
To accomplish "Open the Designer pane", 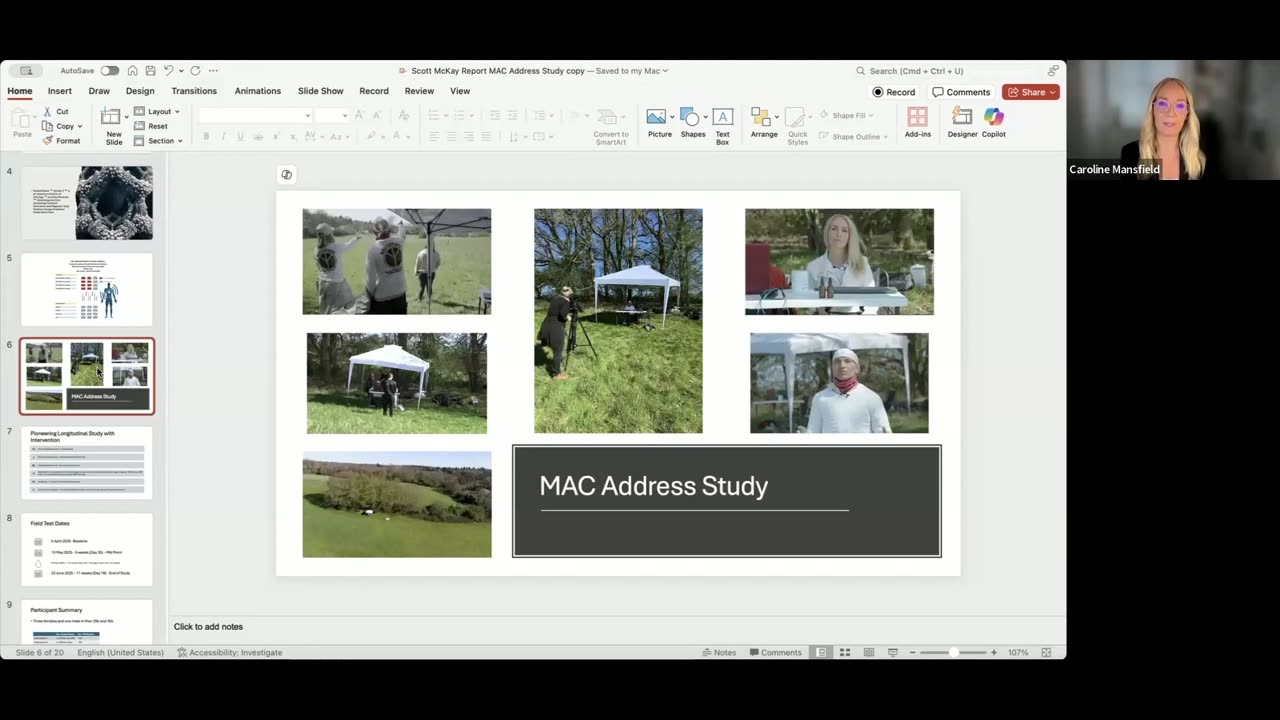I will [962, 117].
